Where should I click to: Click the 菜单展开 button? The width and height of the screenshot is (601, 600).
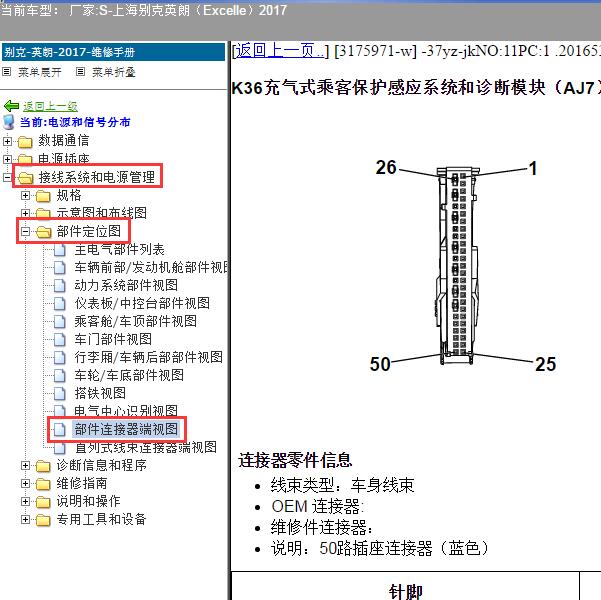[x=40, y=72]
